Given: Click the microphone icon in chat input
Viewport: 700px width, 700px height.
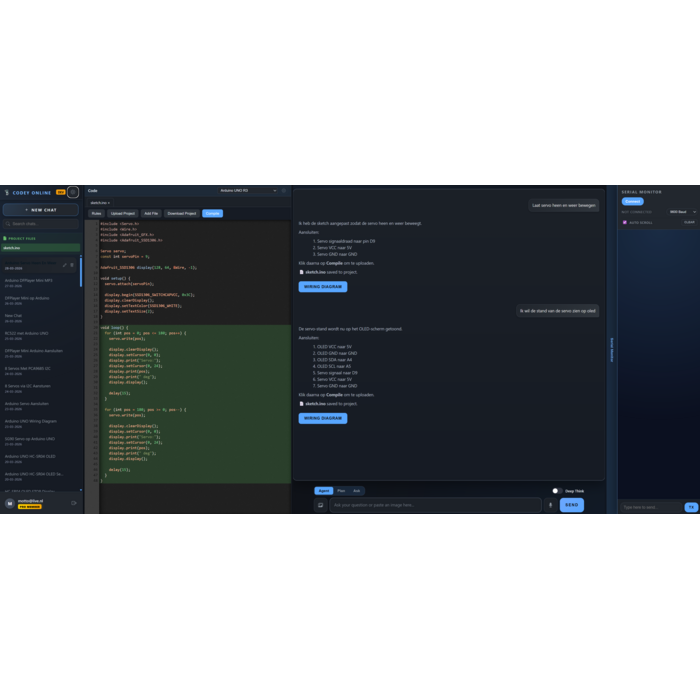Looking at the screenshot, I should 550,505.
